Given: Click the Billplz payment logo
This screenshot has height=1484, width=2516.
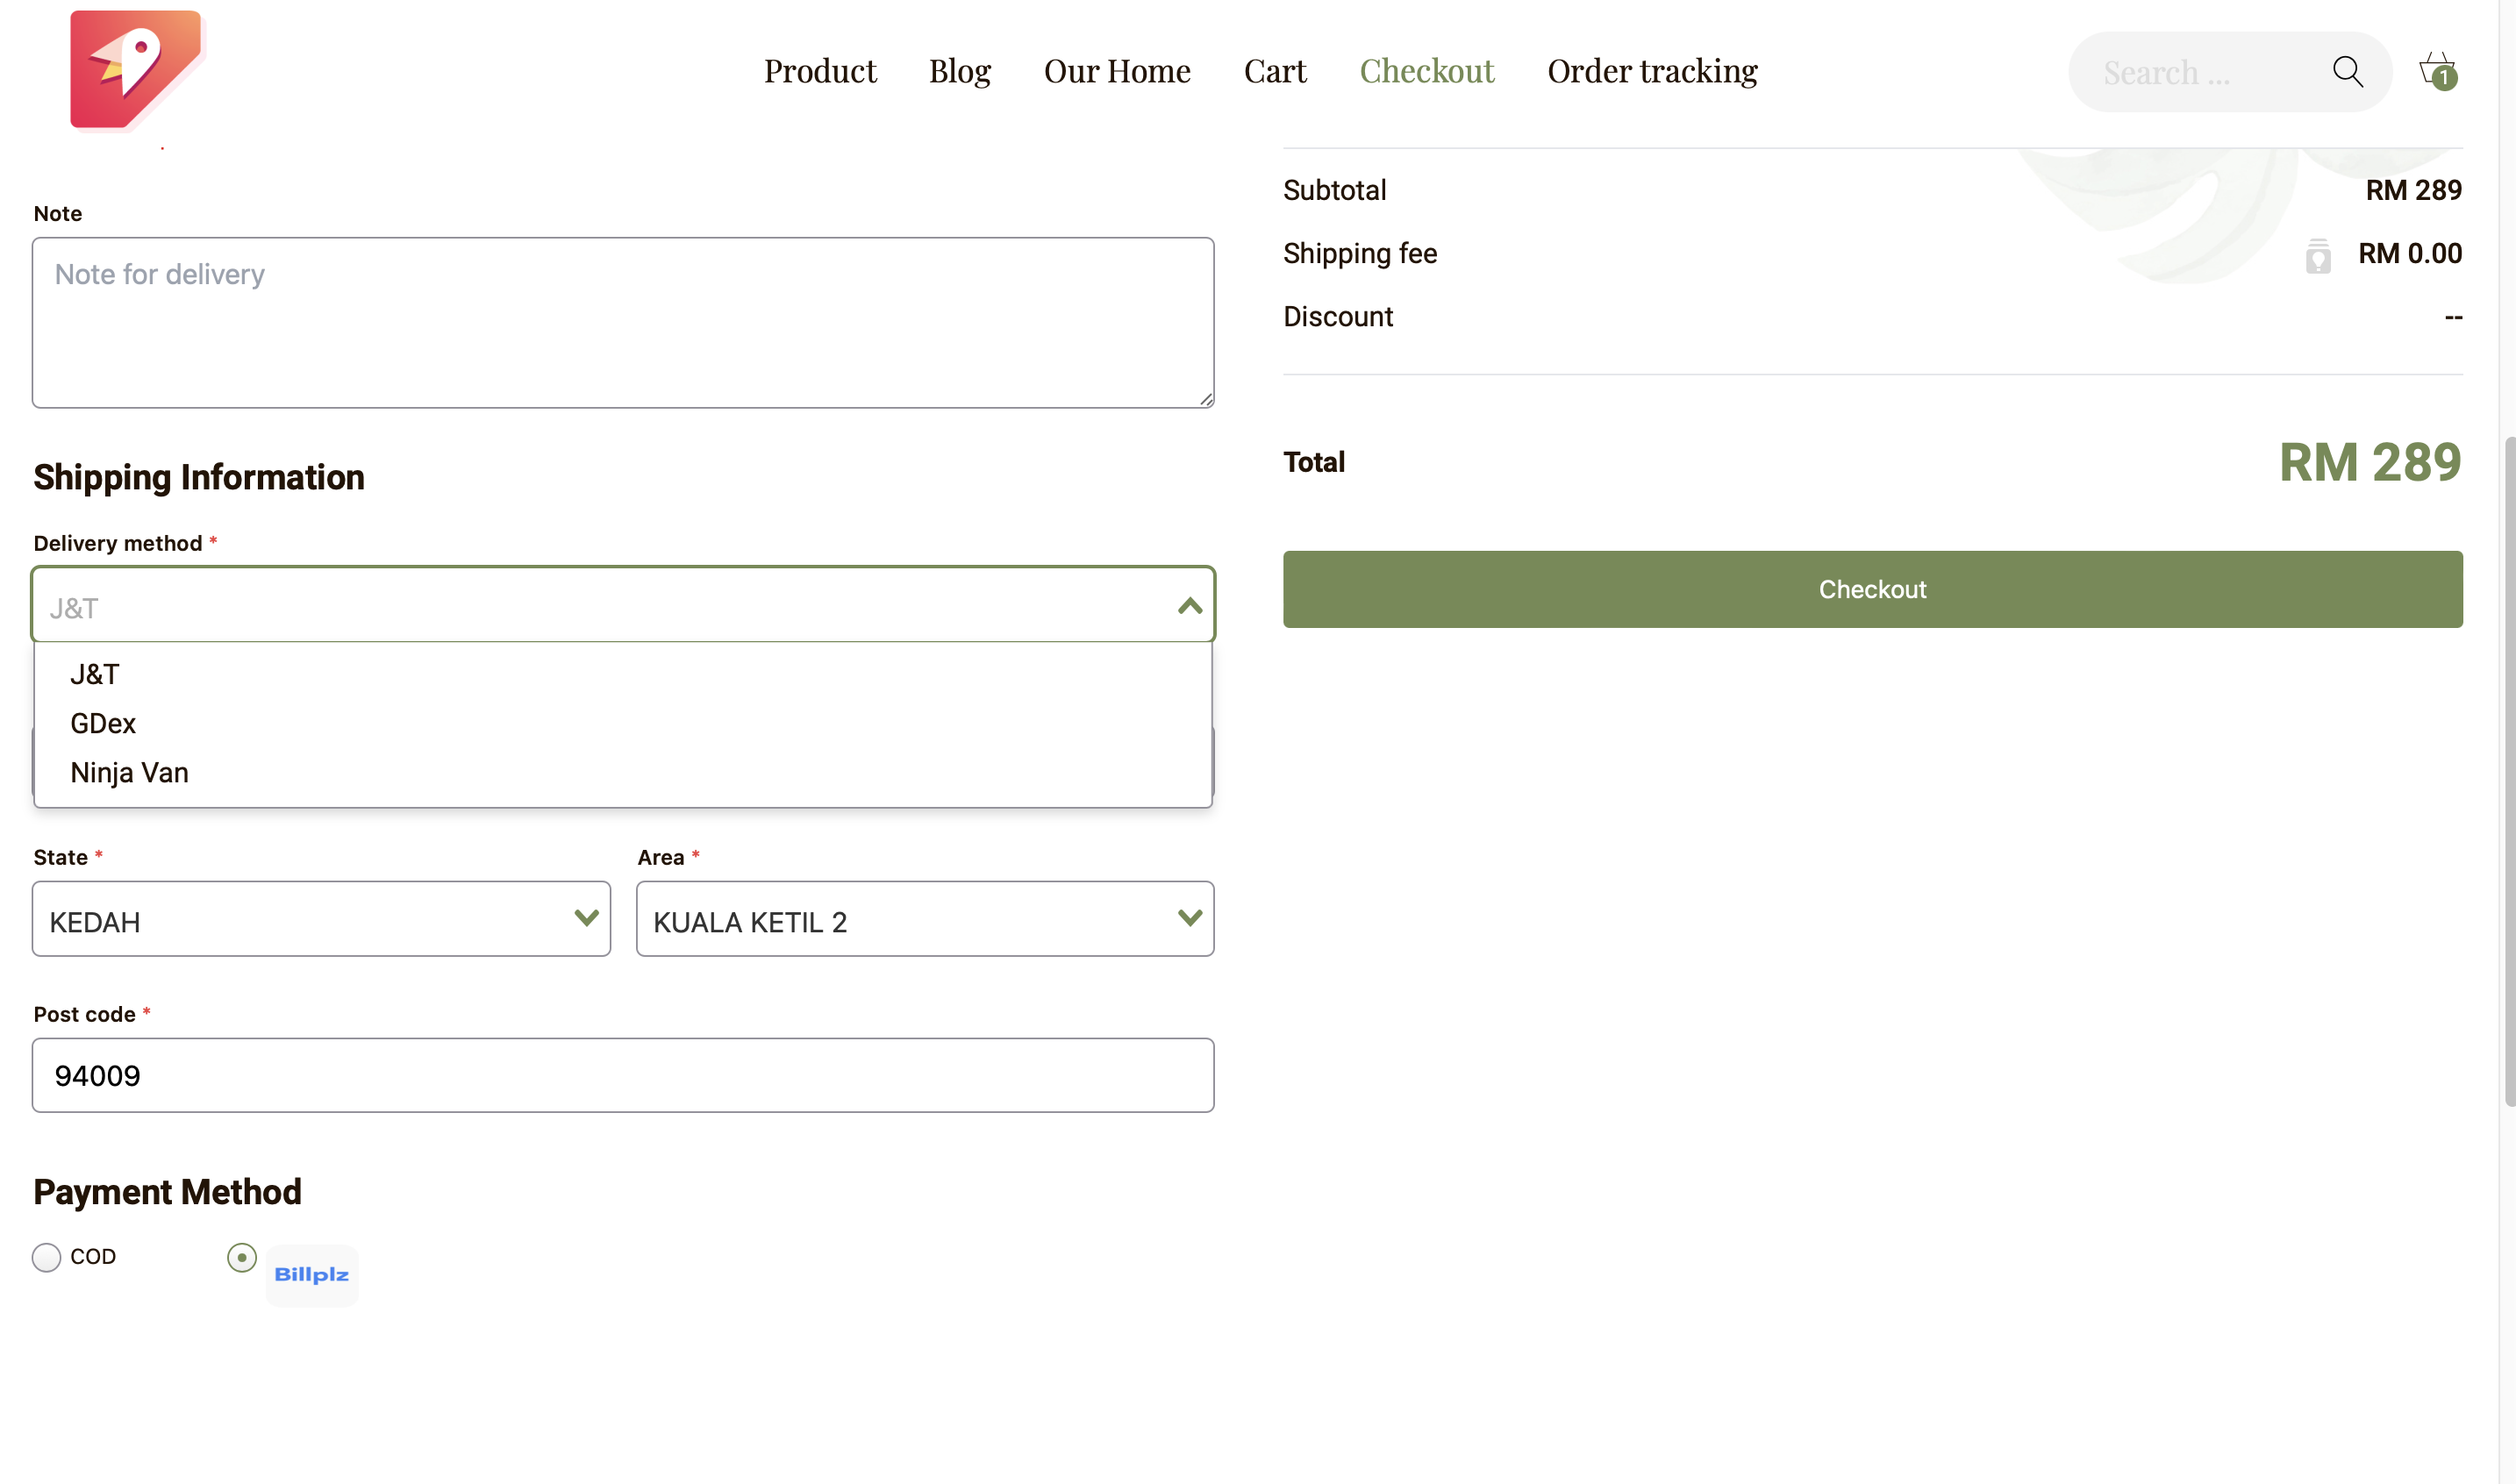Looking at the screenshot, I should point(311,1275).
